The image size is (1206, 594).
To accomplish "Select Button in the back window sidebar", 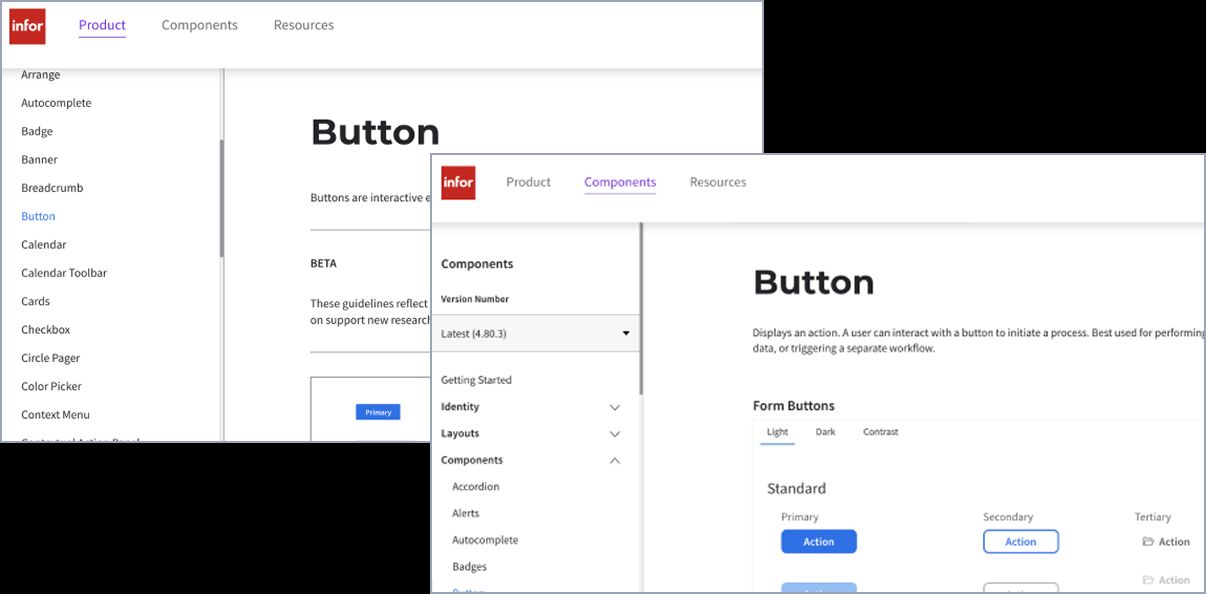I will pos(38,216).
